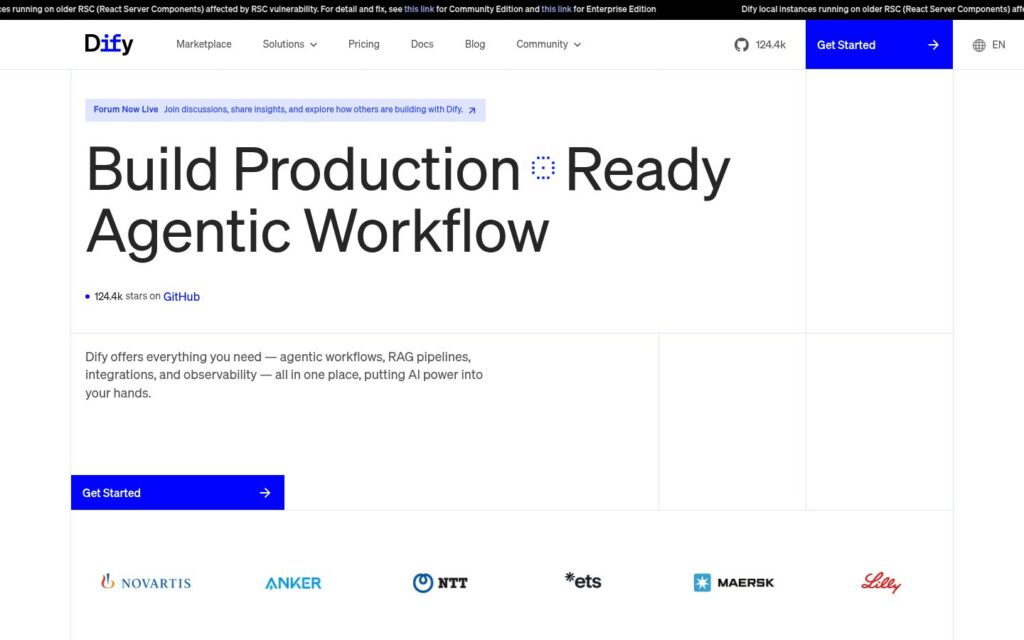The width and height of the screenshot is (1024, 640).
Task: Open the Community Edition 'this link' in the top banner
Action: [419, 9]
